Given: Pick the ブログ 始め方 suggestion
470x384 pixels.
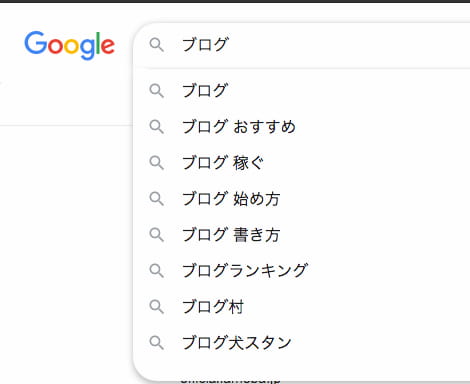Looking at the screenshot, I should [x=302, y=199].
